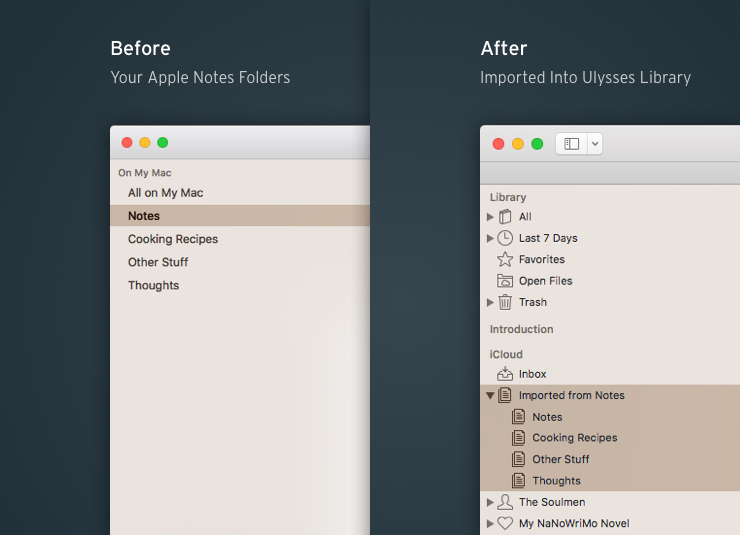Click the sheet icon beside Other Stuff group
Screen dimensions: 740x535
(519, 459)
